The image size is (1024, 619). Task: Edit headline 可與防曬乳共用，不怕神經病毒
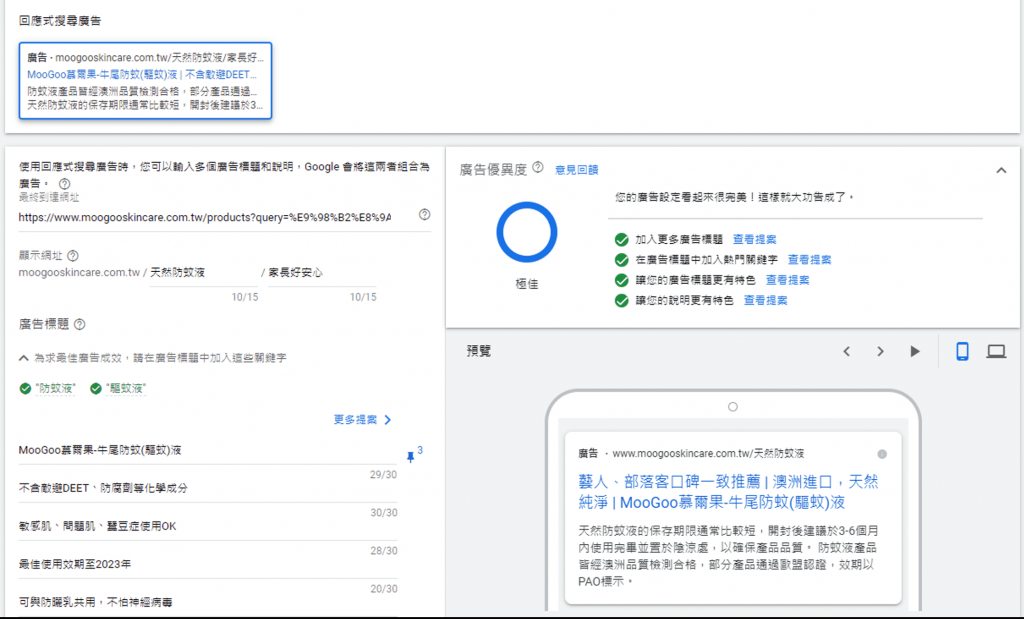pyautogui.click(x=208, y=602)
